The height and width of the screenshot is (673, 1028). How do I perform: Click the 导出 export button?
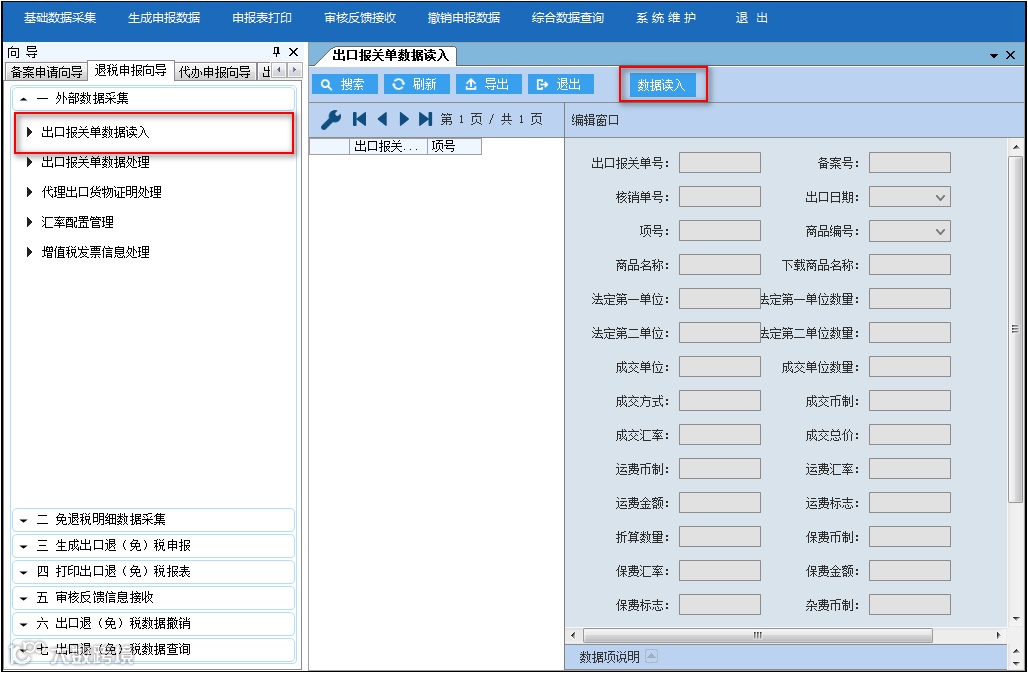(488, 85)
